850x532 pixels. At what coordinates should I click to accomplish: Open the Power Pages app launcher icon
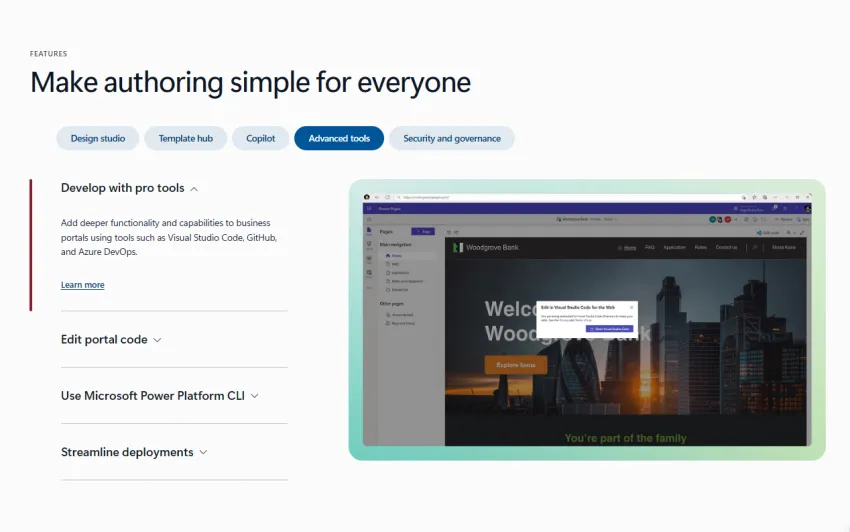[x=368, y=207]
